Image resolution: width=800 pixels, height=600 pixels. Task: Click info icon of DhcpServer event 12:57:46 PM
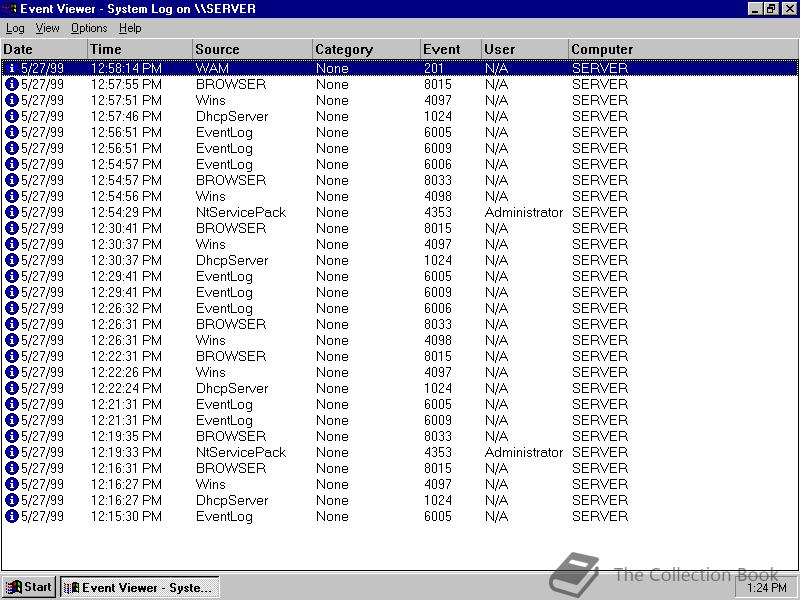pos(12,116)
